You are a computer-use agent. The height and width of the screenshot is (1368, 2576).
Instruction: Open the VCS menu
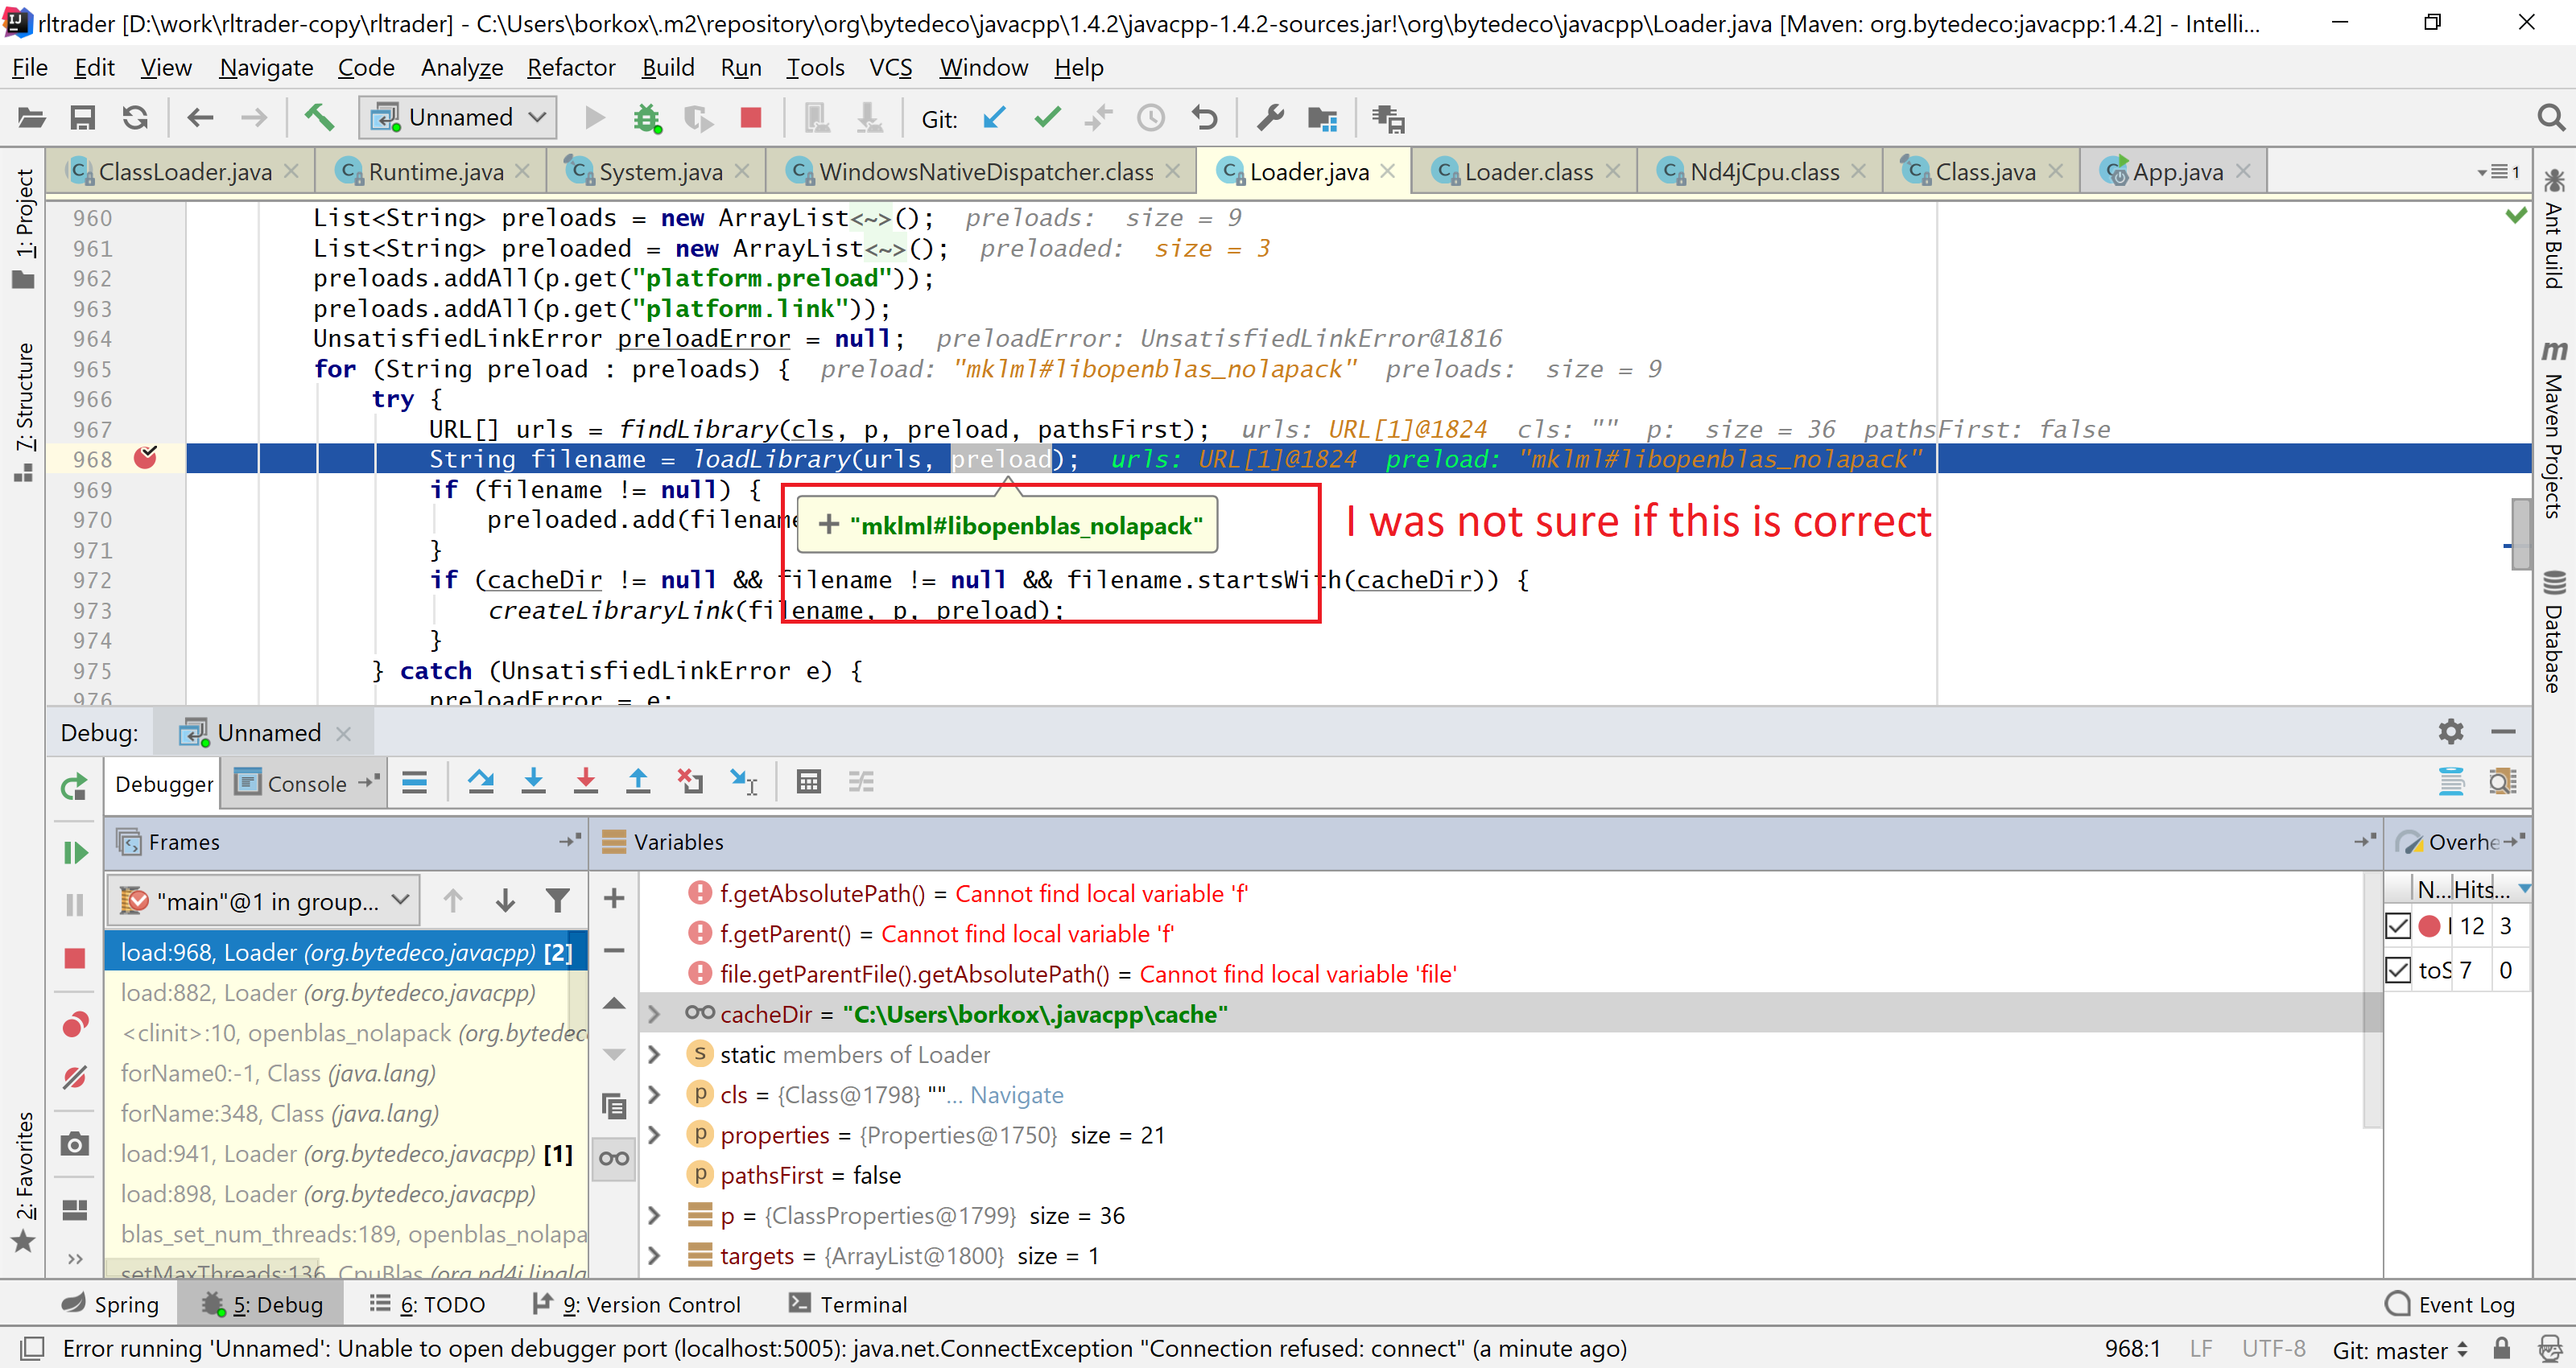point(890,67)
